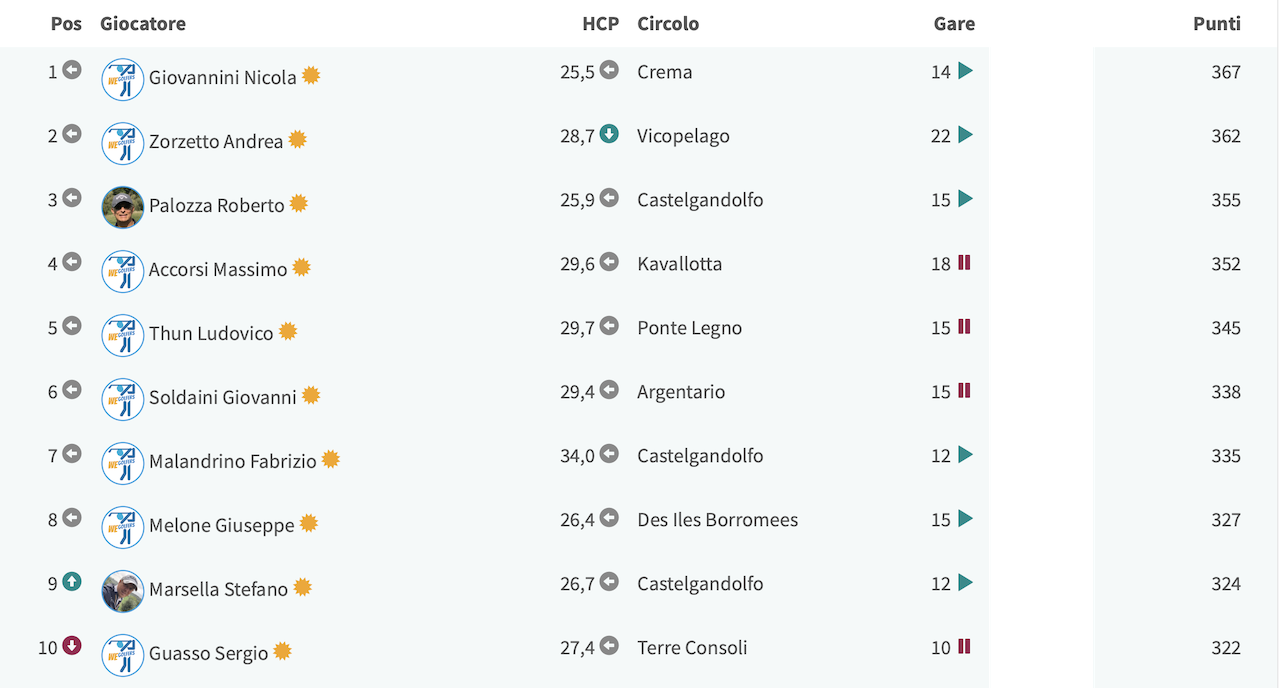Sort by the HCP column header

pyautogui.click(x=601, y=23)
